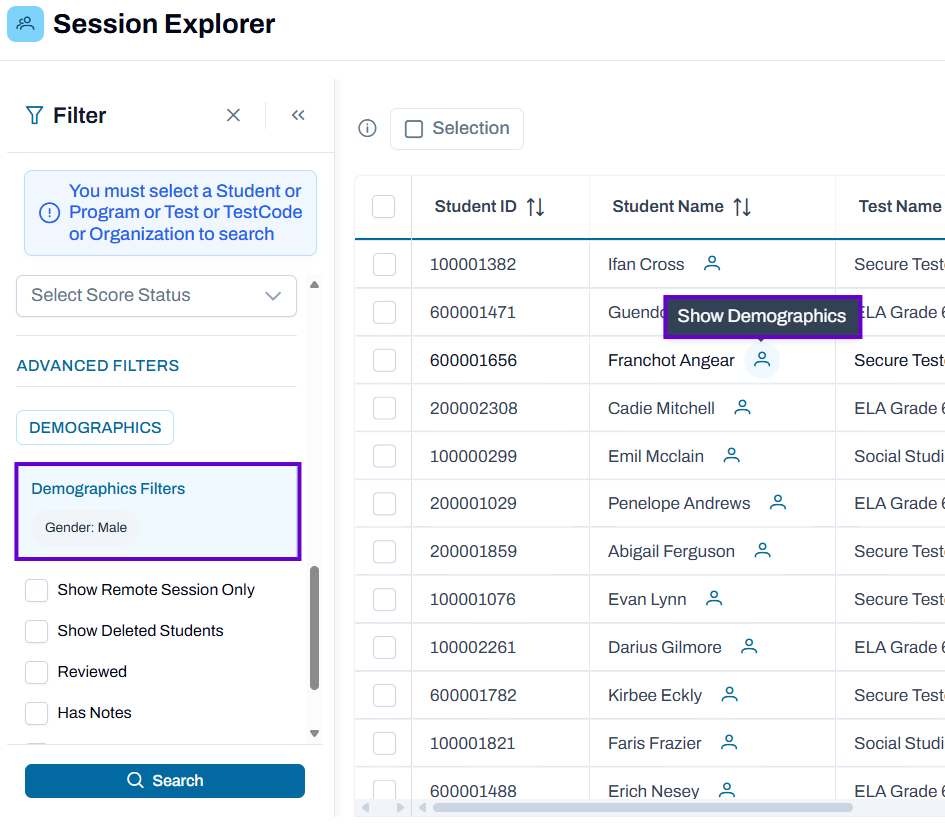This screenshot has width=945, height=824.
Task: Click Student ID 100000299 cell
Action: click(x=473, y=456)
